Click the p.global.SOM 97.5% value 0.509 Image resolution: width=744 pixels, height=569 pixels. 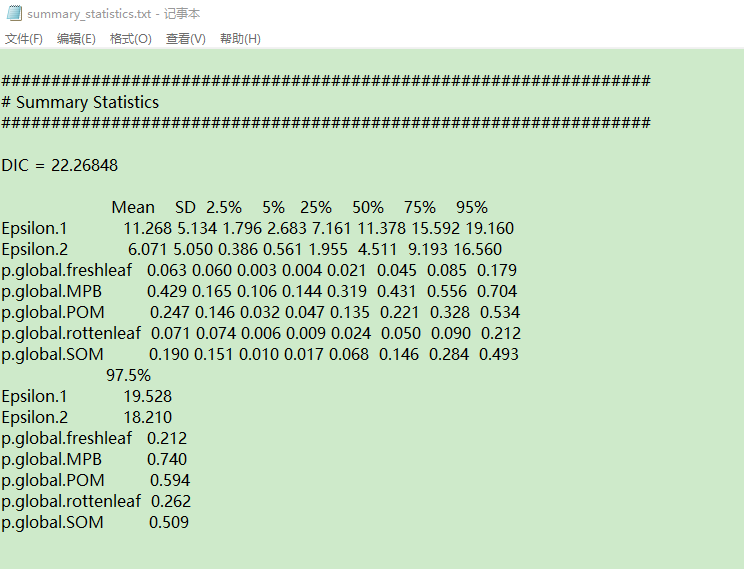(169, 522)
